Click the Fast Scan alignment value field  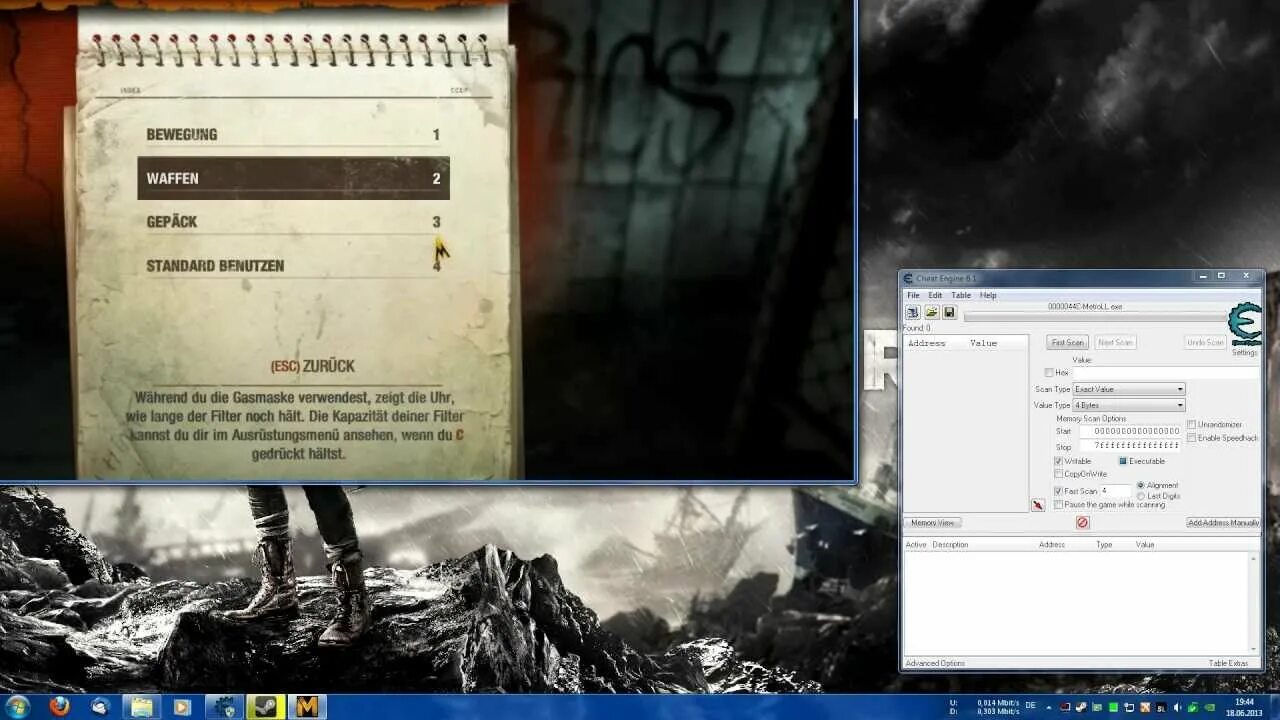[1115, 491]
